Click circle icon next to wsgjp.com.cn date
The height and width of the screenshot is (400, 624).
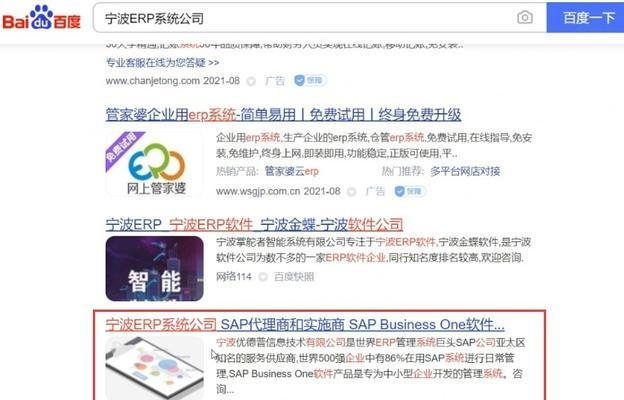click(351, 192)
